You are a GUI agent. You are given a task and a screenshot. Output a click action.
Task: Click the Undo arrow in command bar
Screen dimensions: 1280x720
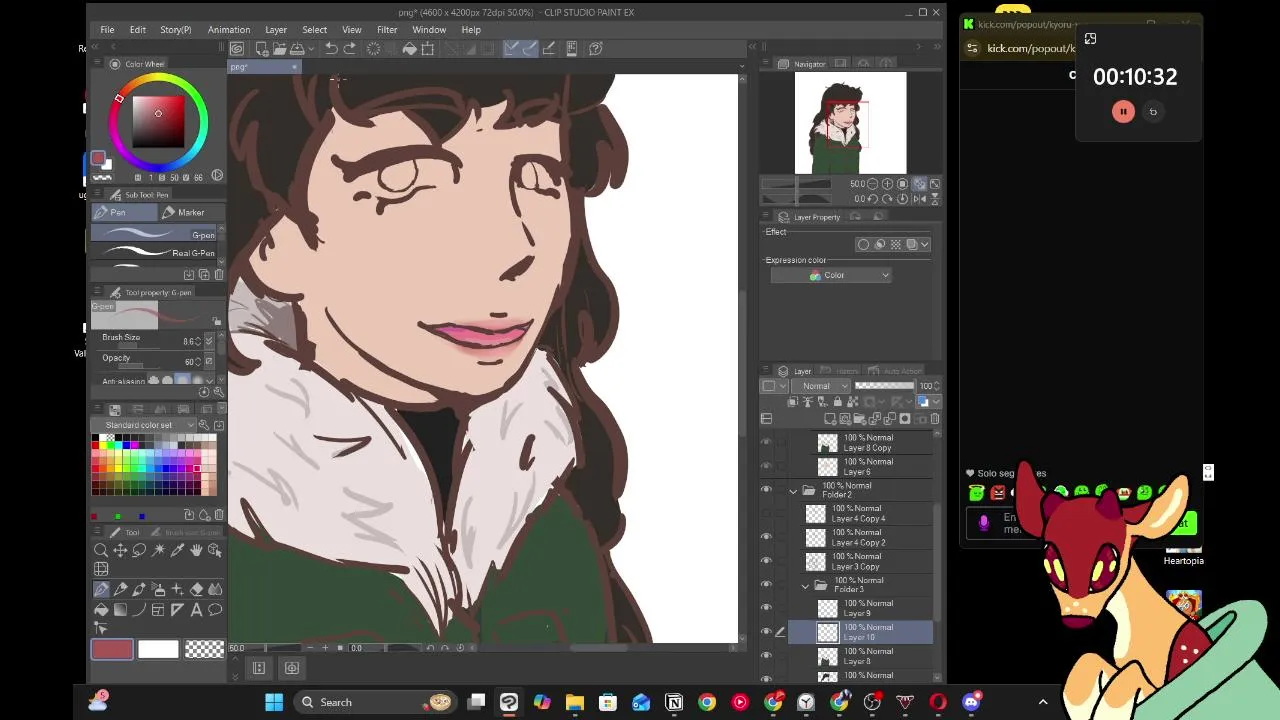(331, 48)
